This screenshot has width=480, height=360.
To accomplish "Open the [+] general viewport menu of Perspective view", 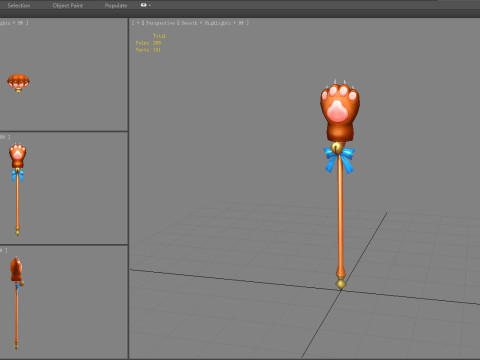I will (137, 23).
